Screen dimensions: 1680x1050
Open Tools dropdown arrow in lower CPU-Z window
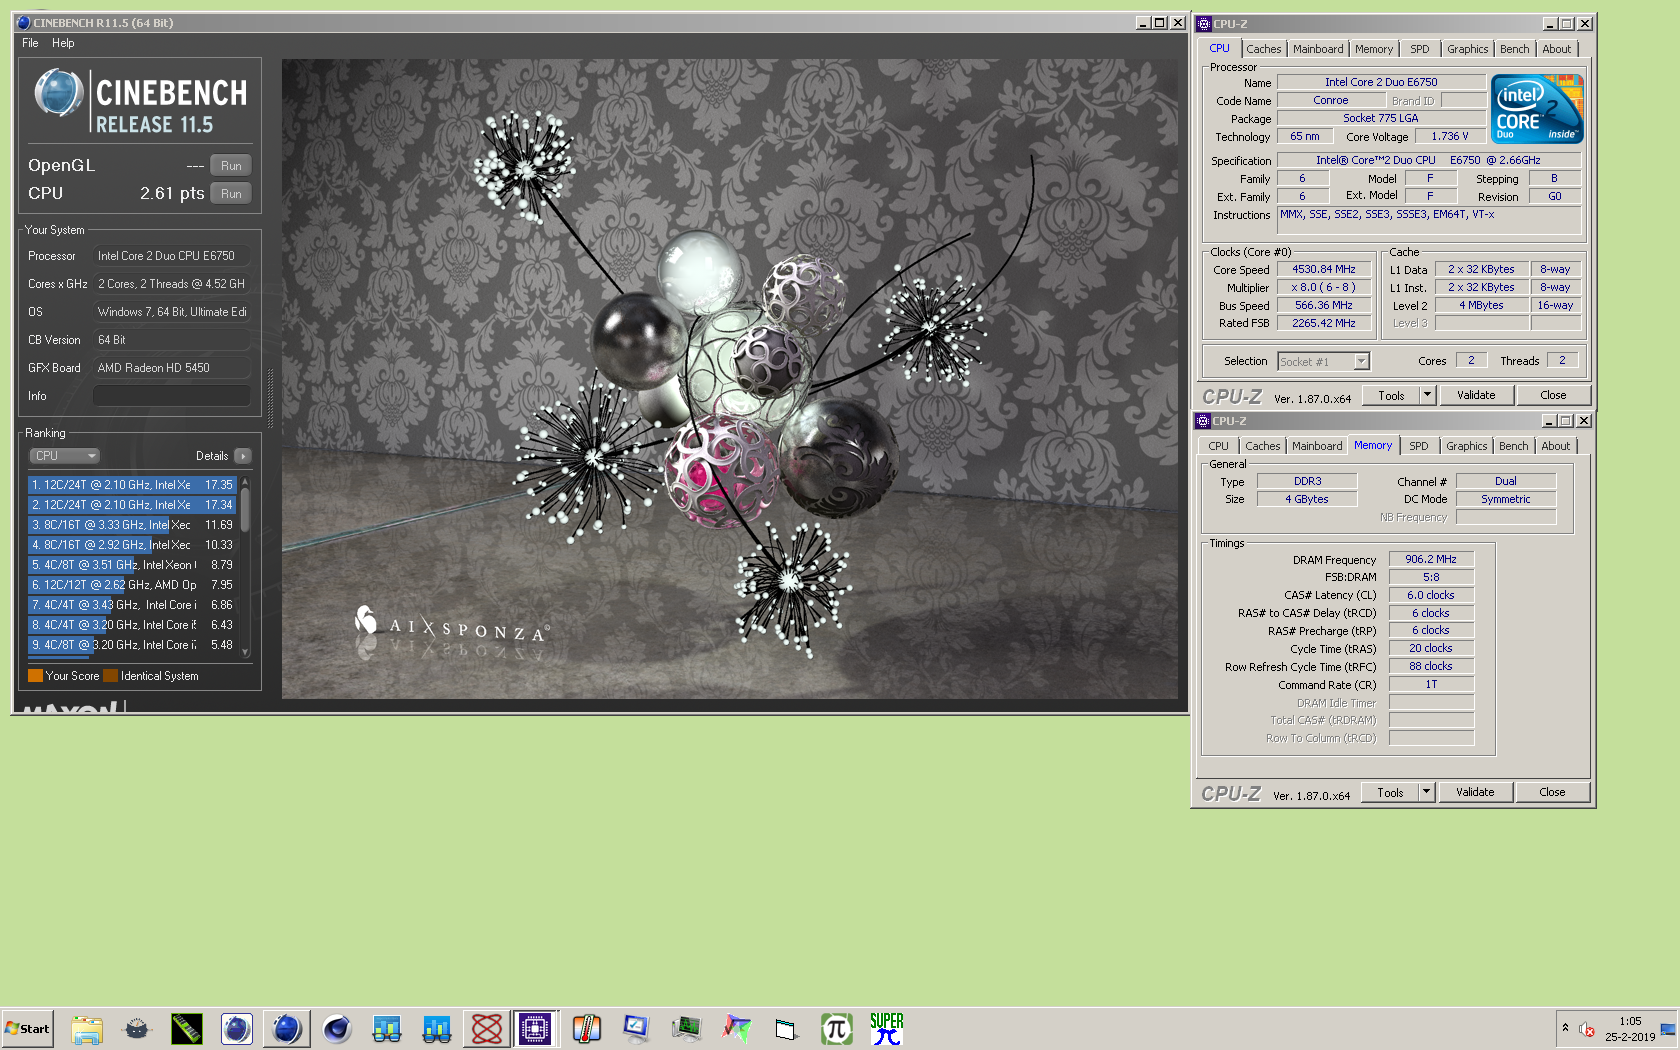(x=1427, y=792)
